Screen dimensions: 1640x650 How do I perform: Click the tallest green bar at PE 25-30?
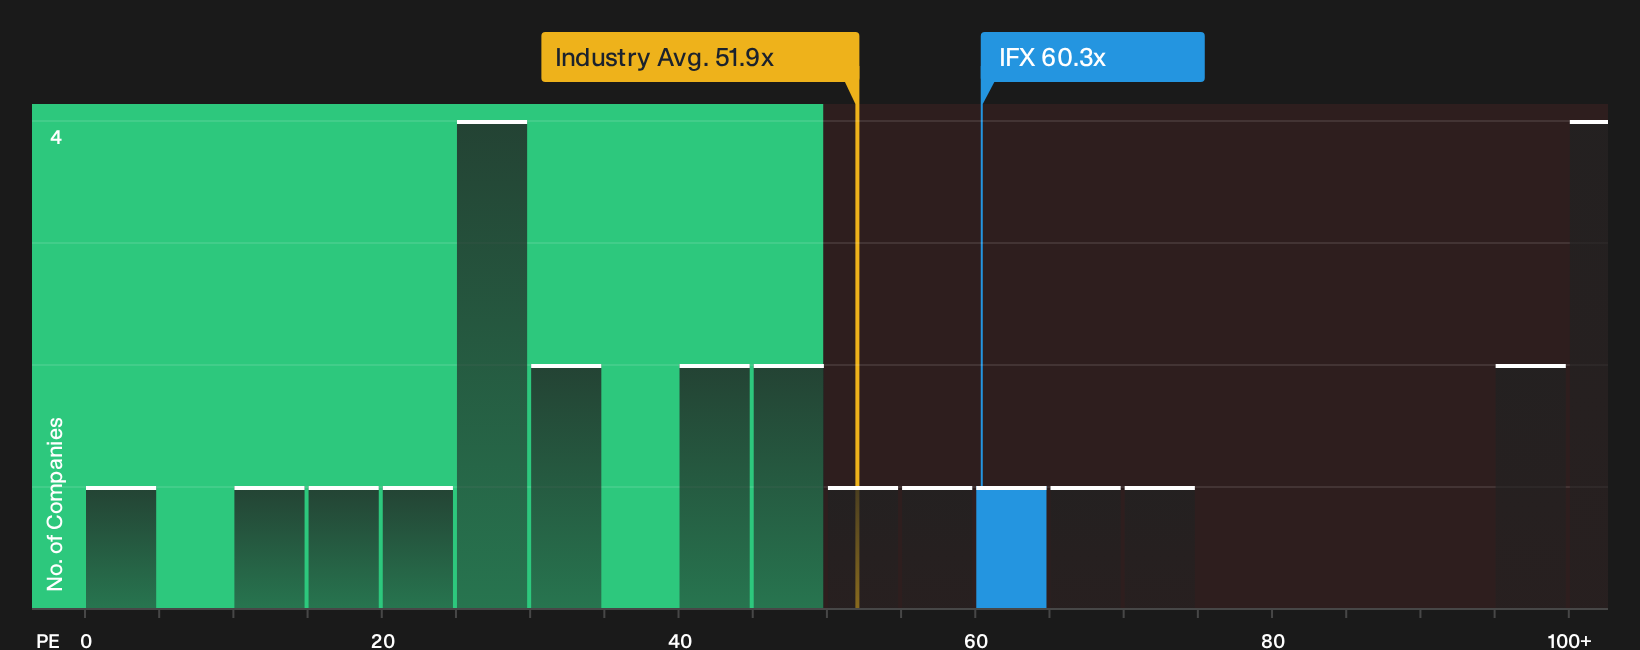(x=492, y=365)
